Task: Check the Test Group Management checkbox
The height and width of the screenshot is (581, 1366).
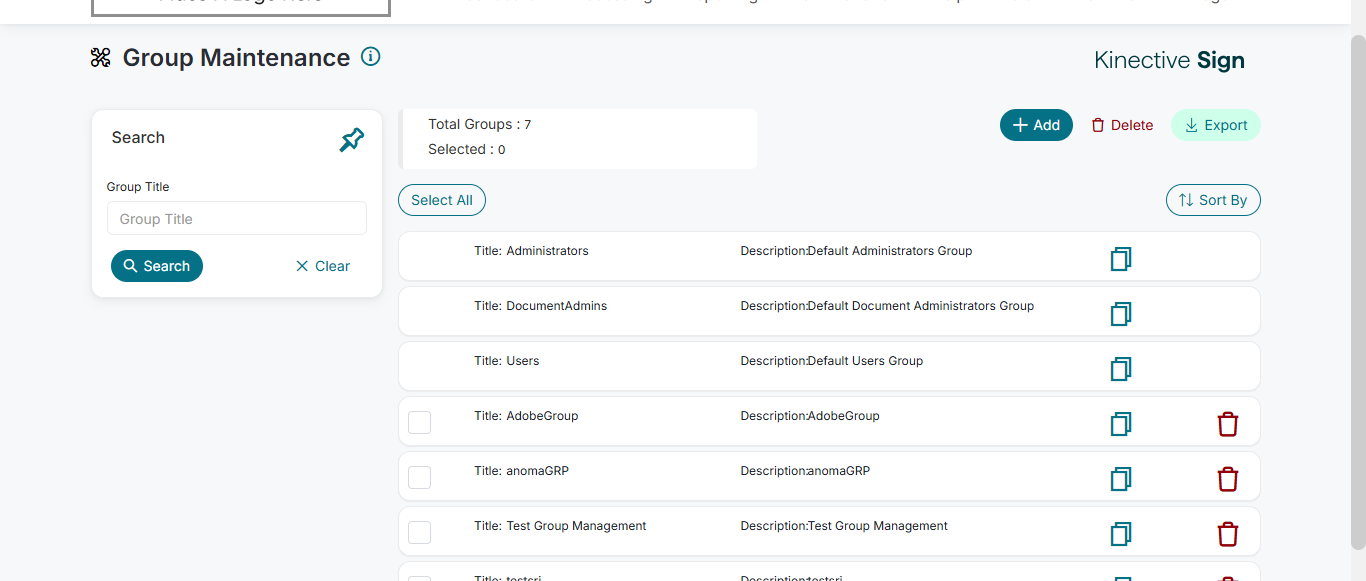Action: pyautogui.click(x=420, y=532)
